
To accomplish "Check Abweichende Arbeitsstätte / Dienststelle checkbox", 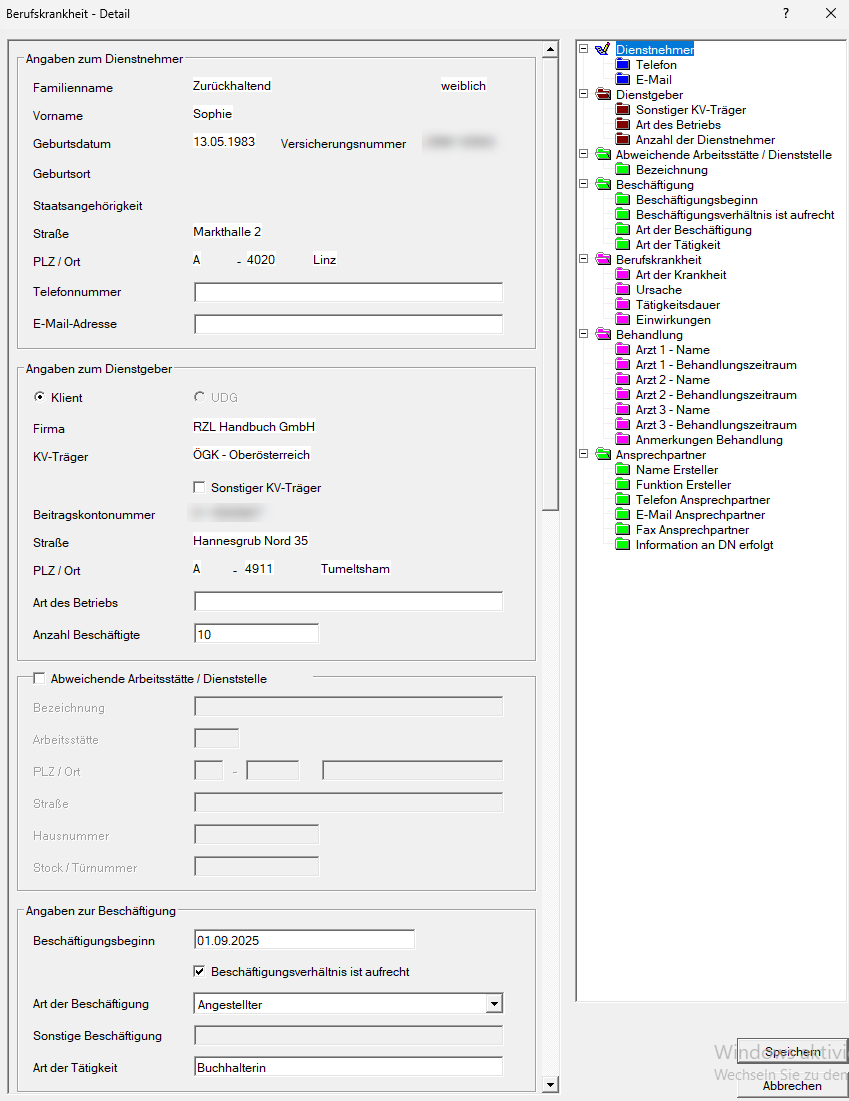I will [x=40, y=679].
